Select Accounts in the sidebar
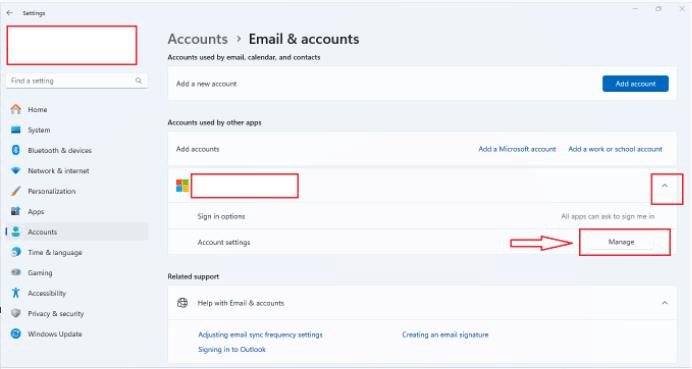Screen dimensions: 692x369 click(77, 232)
